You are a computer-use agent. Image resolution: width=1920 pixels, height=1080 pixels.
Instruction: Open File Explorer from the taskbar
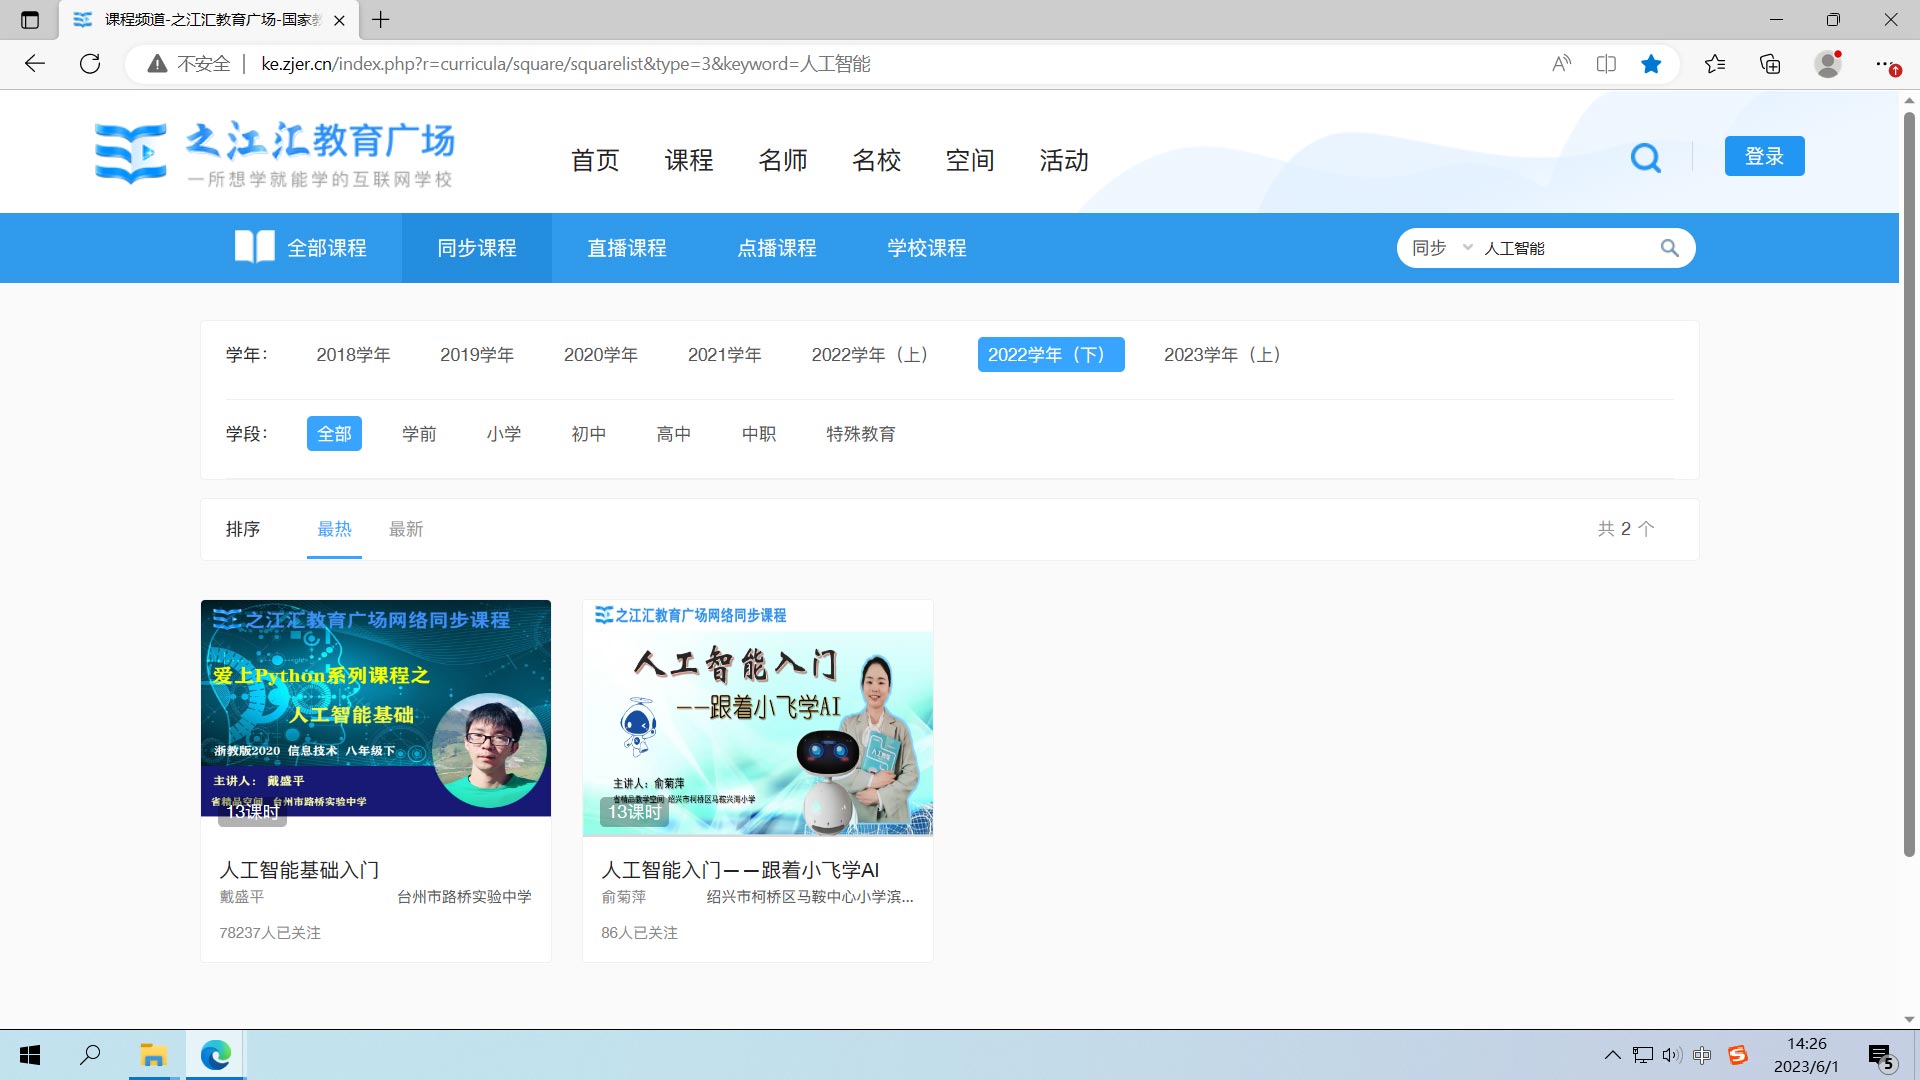[153, 1055]
